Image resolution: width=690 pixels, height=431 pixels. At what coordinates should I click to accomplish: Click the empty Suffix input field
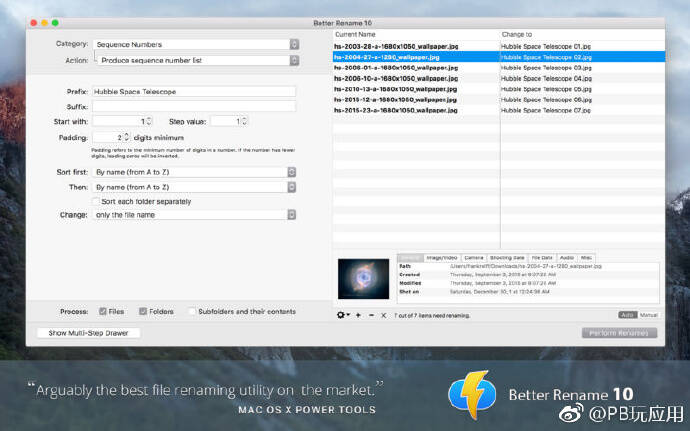pyautogui.click(x=194, y=107)
